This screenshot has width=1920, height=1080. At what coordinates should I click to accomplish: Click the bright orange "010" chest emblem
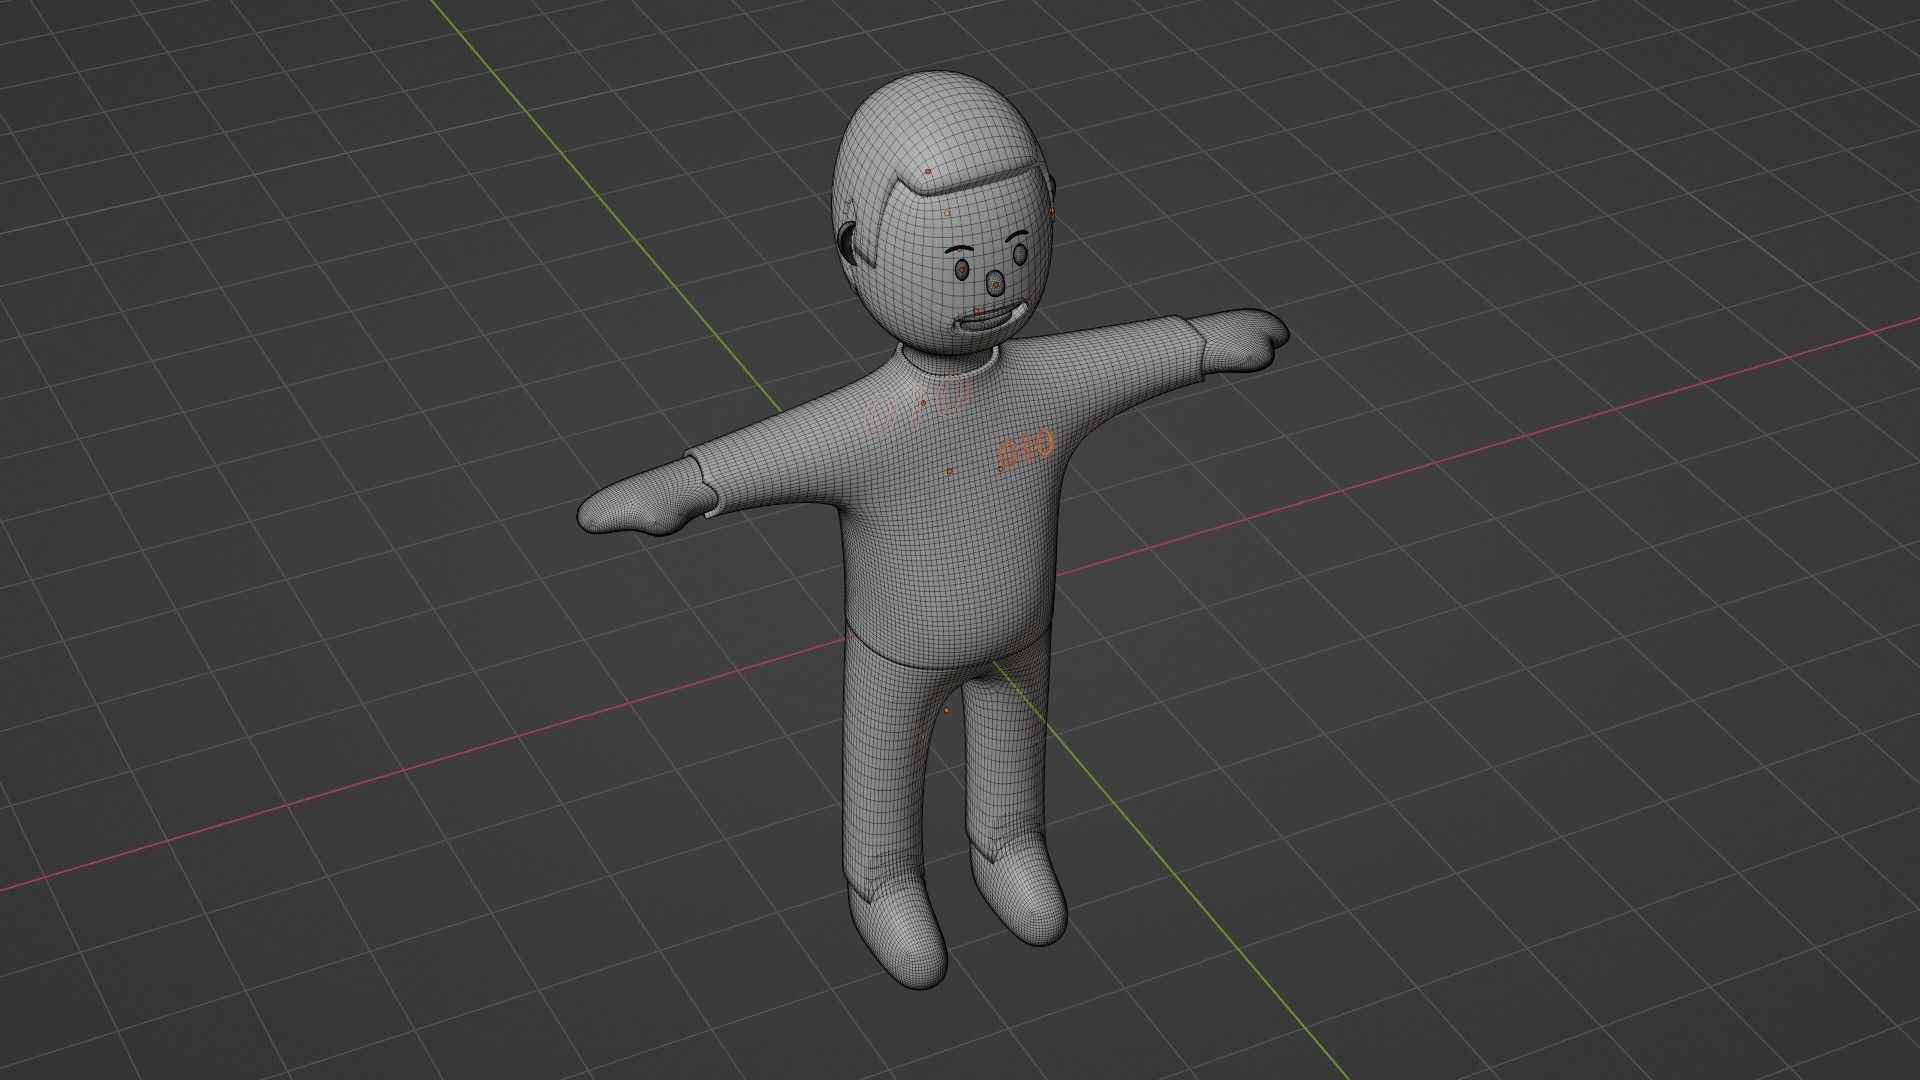tap(1025, 450)
